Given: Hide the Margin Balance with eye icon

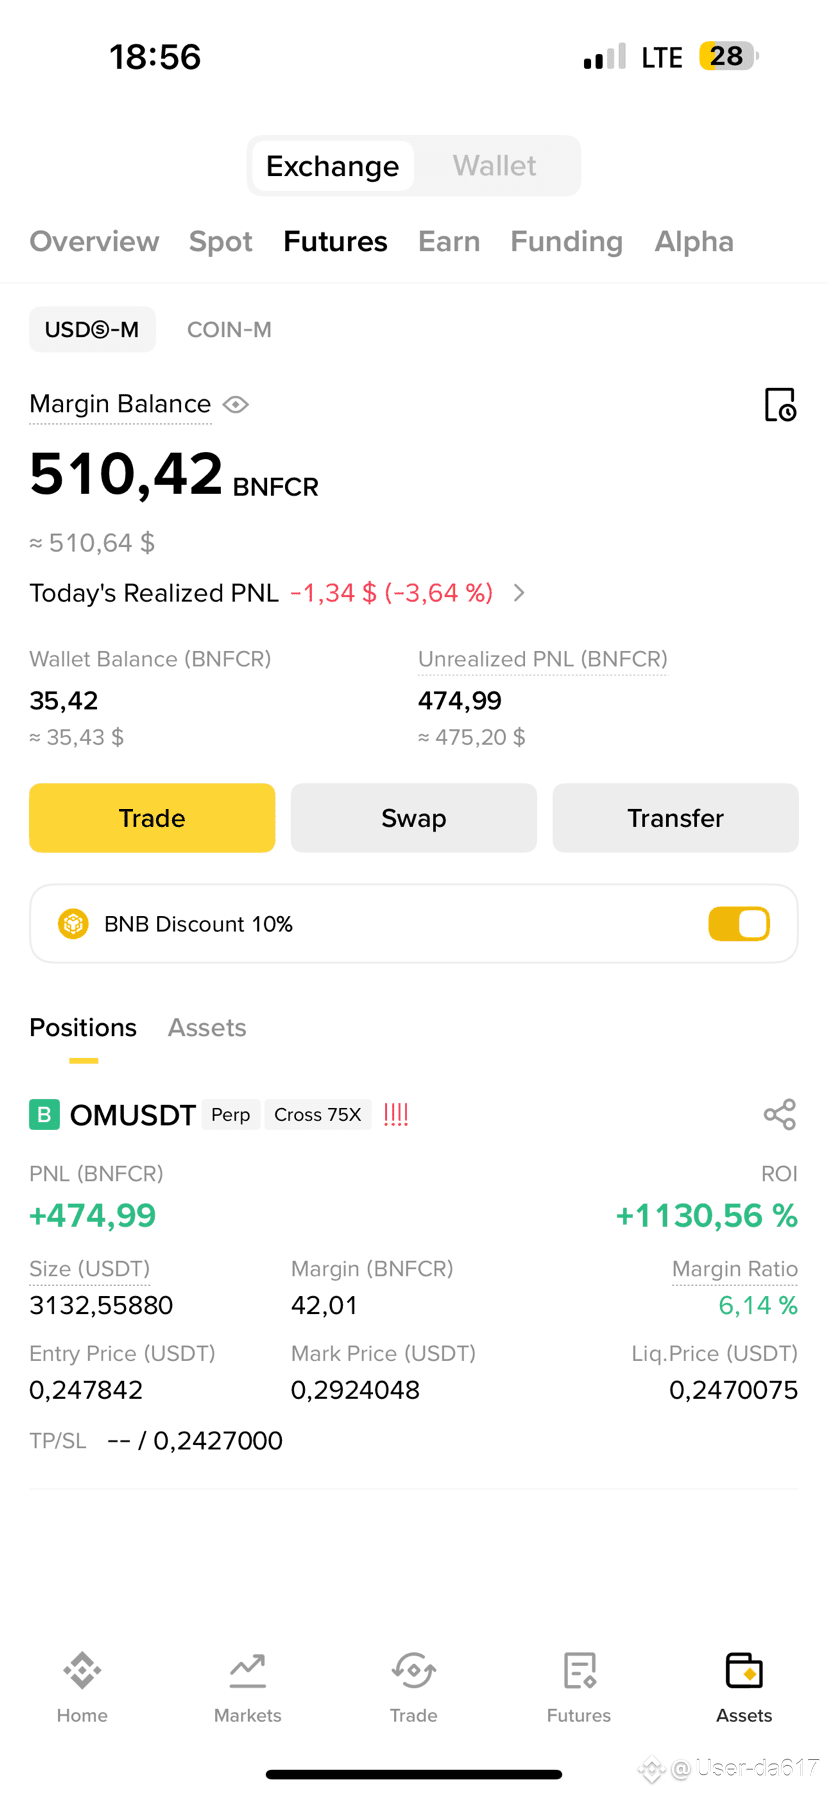Looking at the screenshot, I should click(236, 404).
